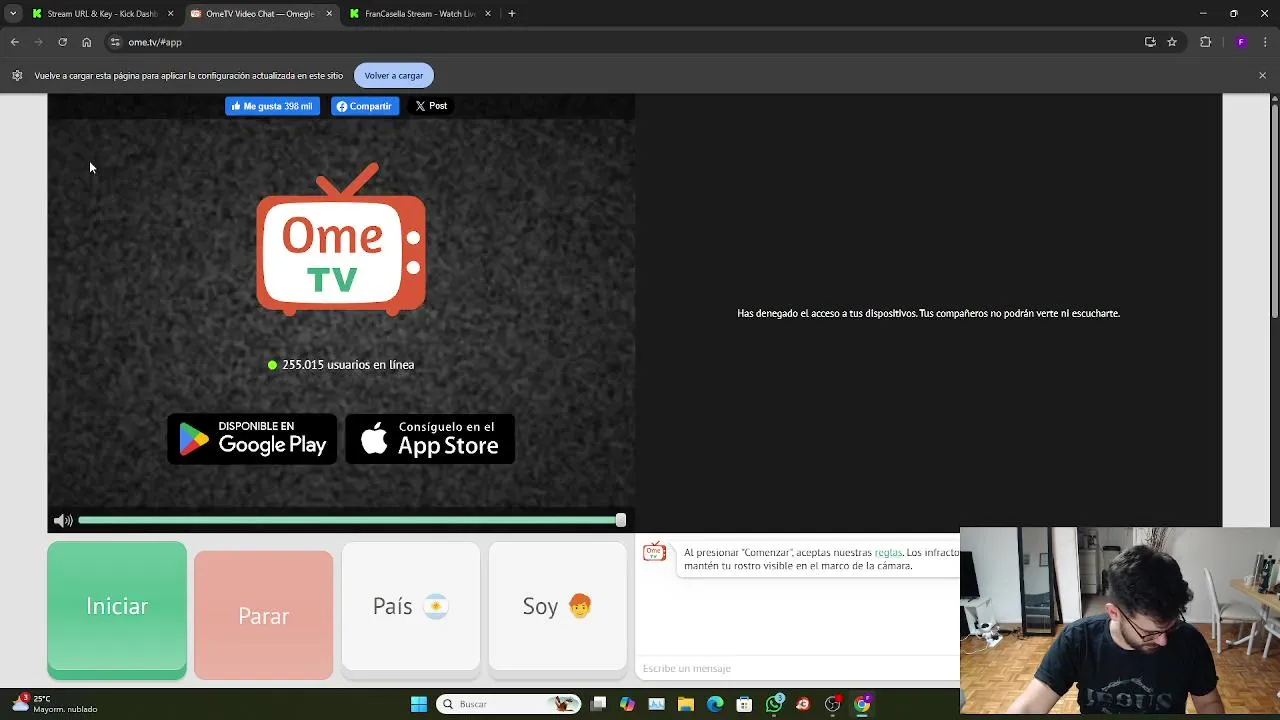This screenshot has width=1280, height=720.
Task: Click the taskbar Buscar search box
Action: pyautogui.click(x=510, y=704)
